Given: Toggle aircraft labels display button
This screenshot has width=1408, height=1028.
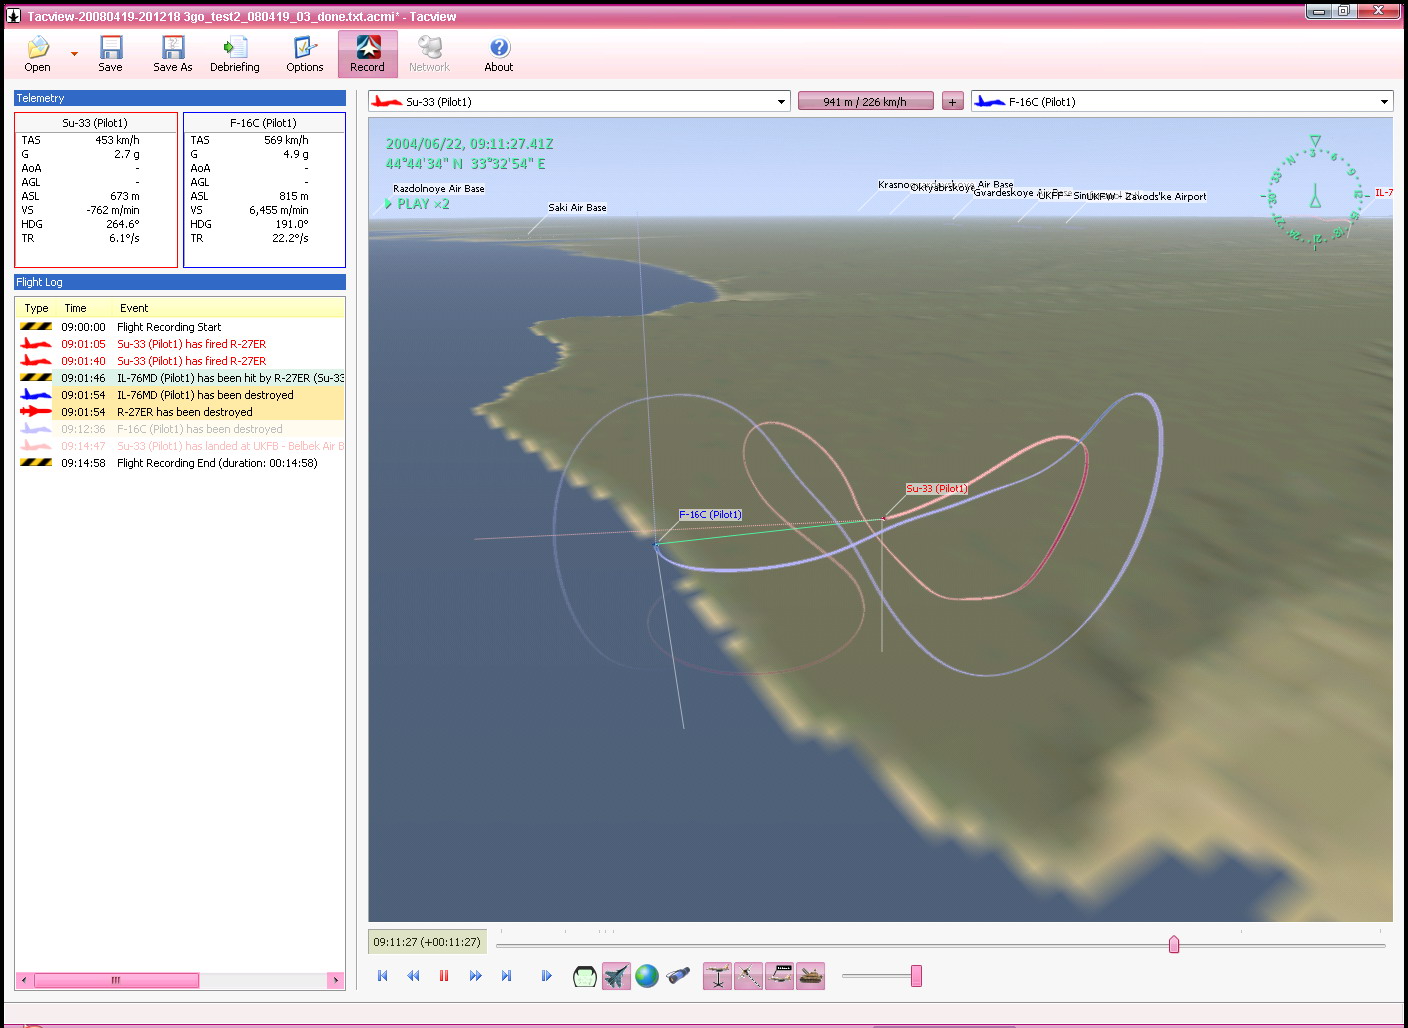Looking at the screenshot, I should pos(780,976).
